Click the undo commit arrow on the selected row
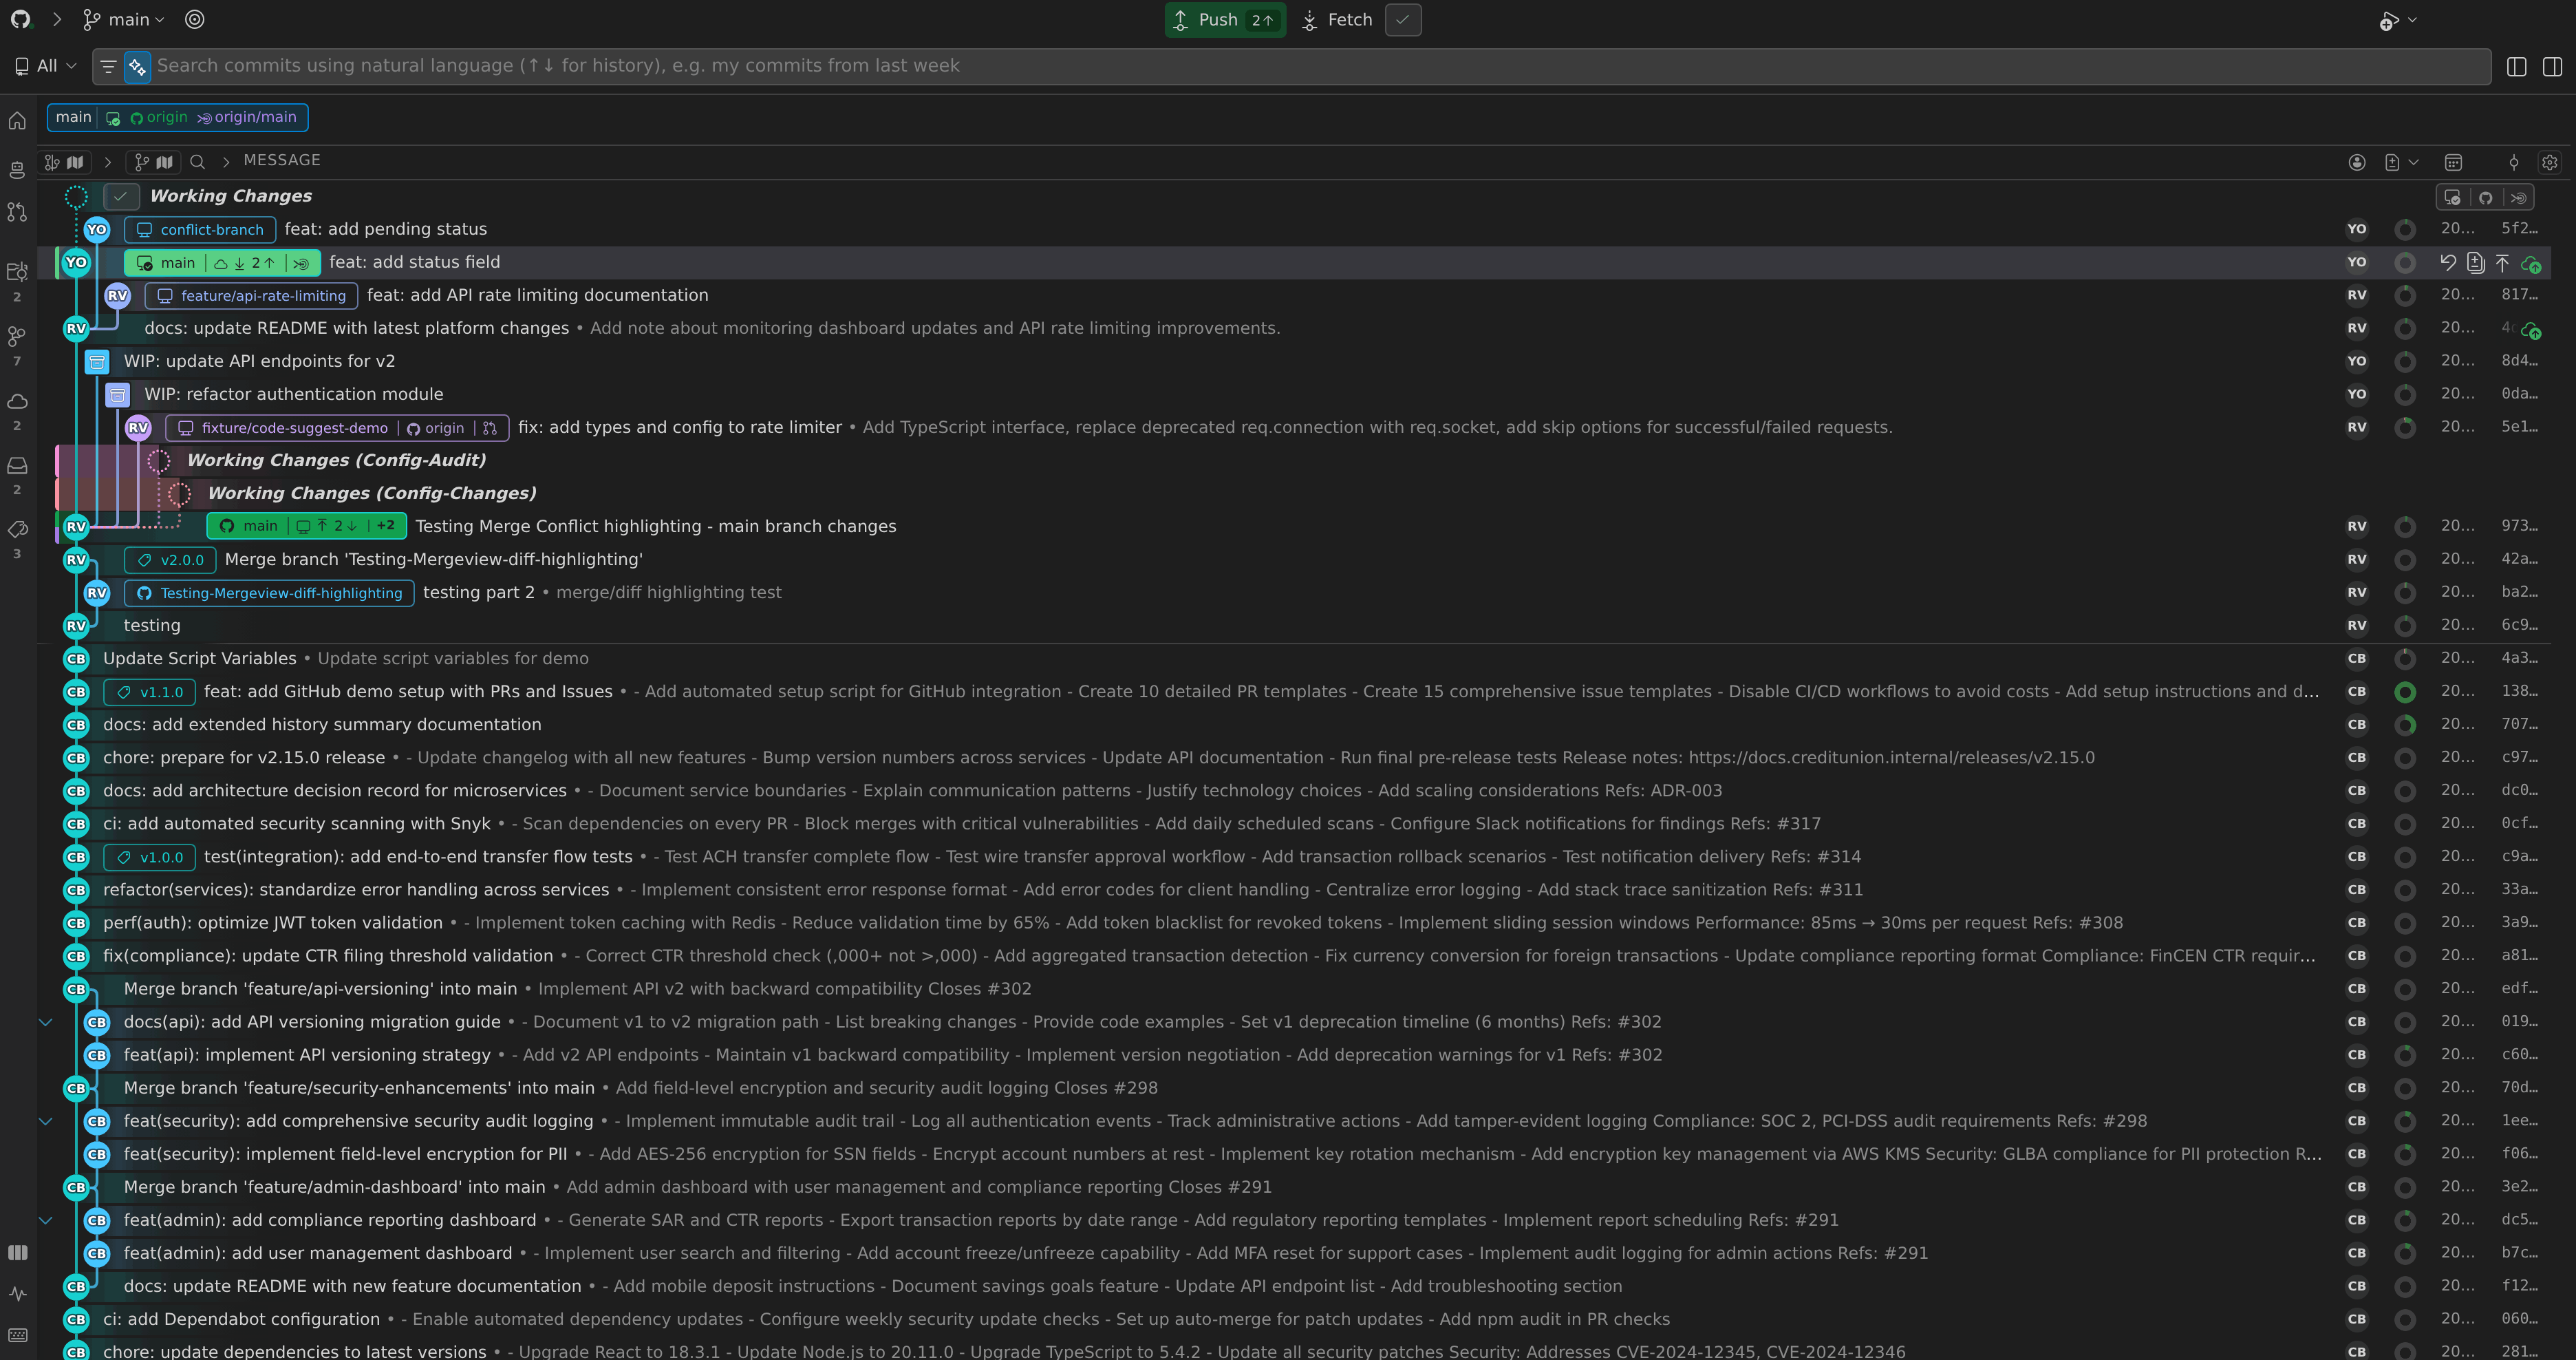The width and height of the screenshot is (2576, 1360). click(2447, 262)
